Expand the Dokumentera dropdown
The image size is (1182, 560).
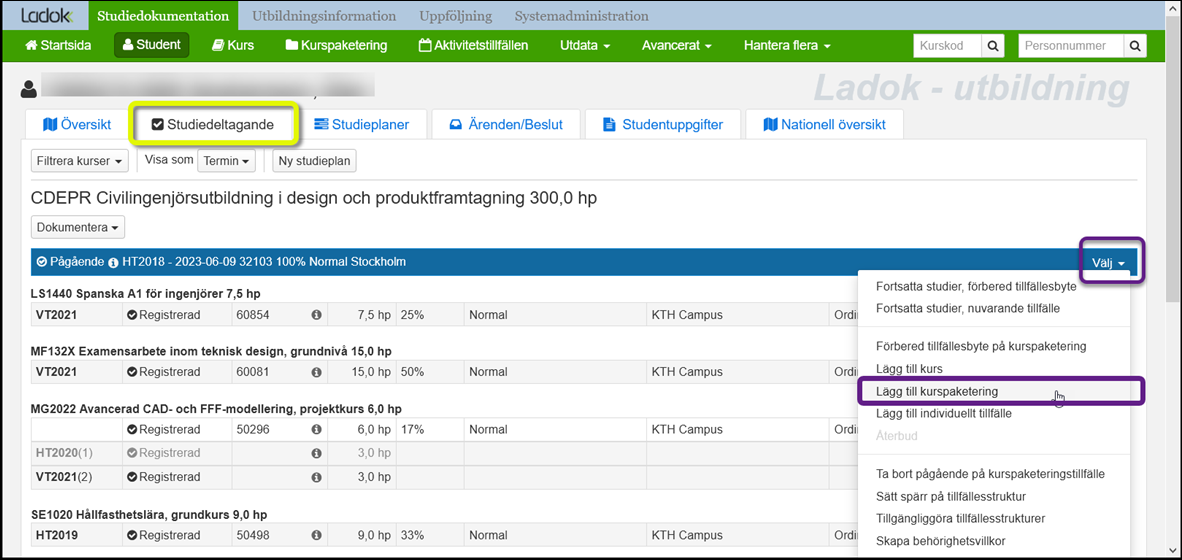(78, 227)
